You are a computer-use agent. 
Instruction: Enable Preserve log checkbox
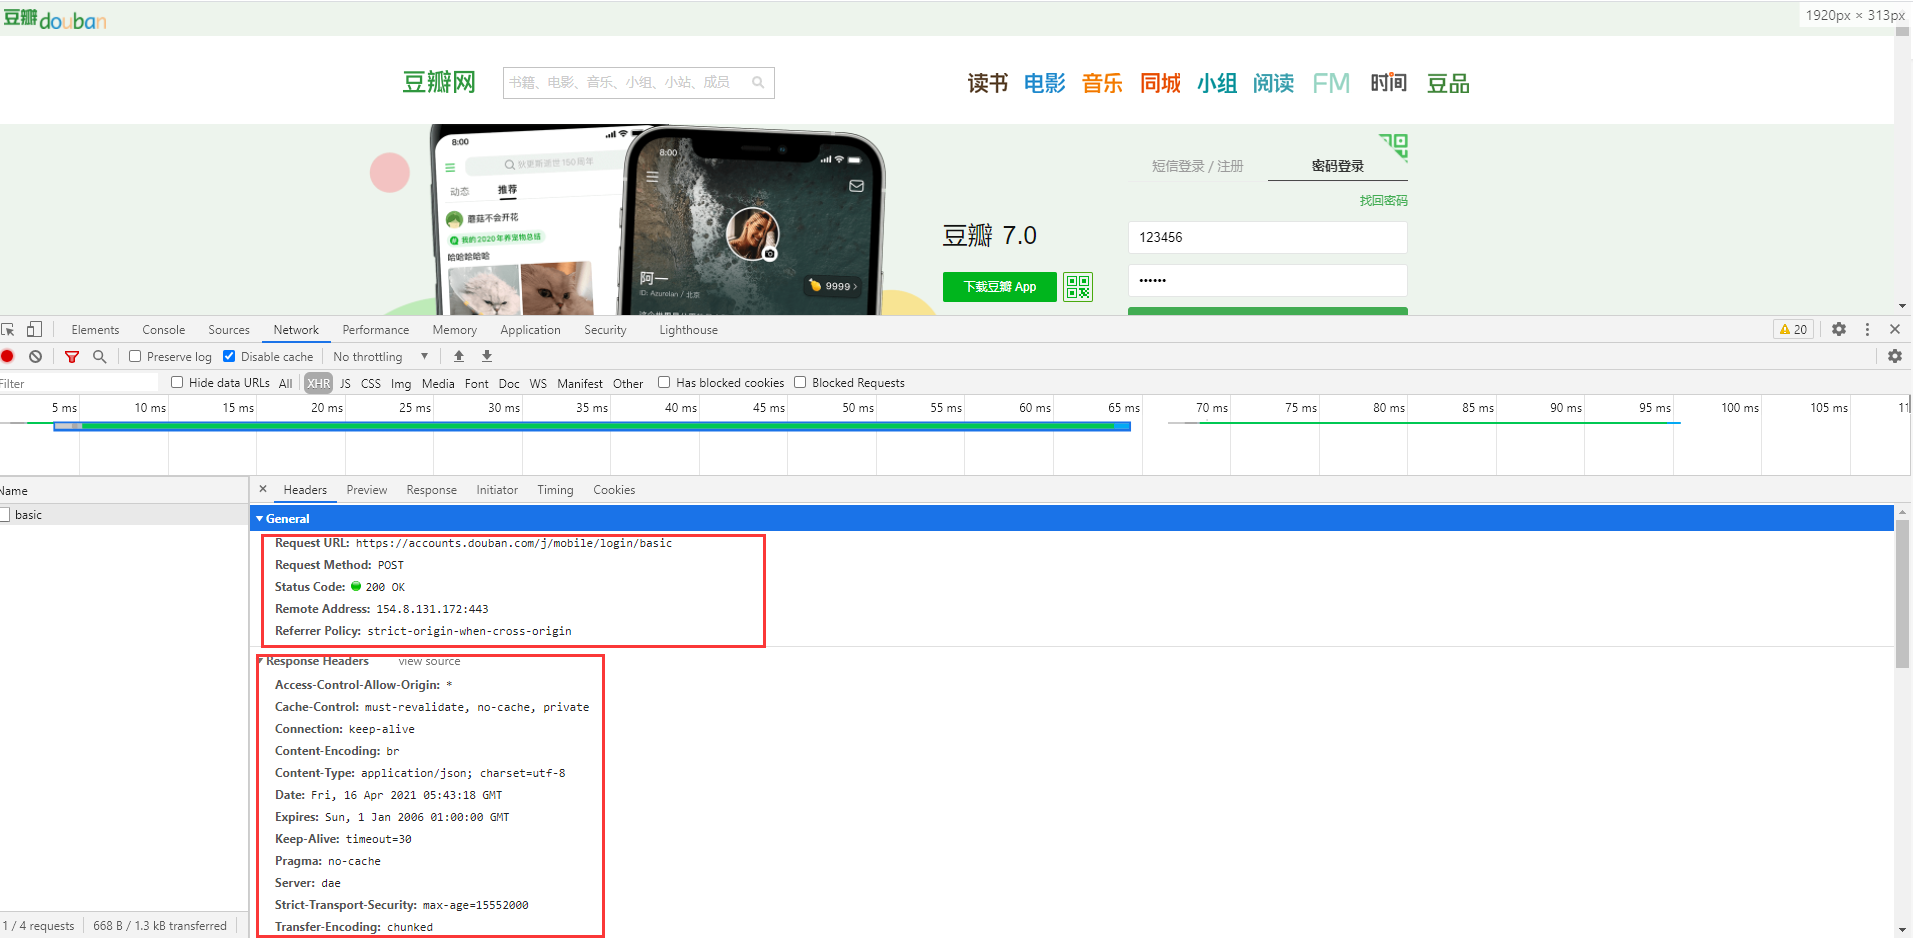click(135, 356)
